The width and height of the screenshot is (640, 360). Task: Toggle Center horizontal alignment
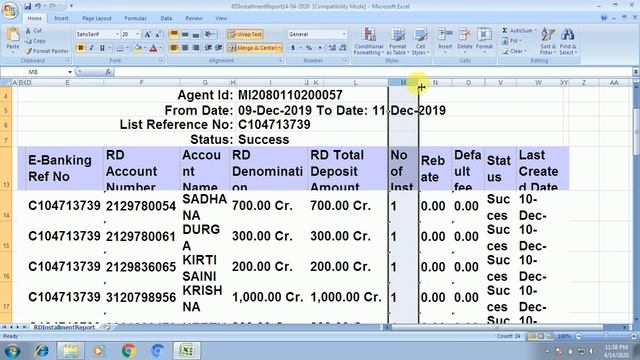click(185, 48)
